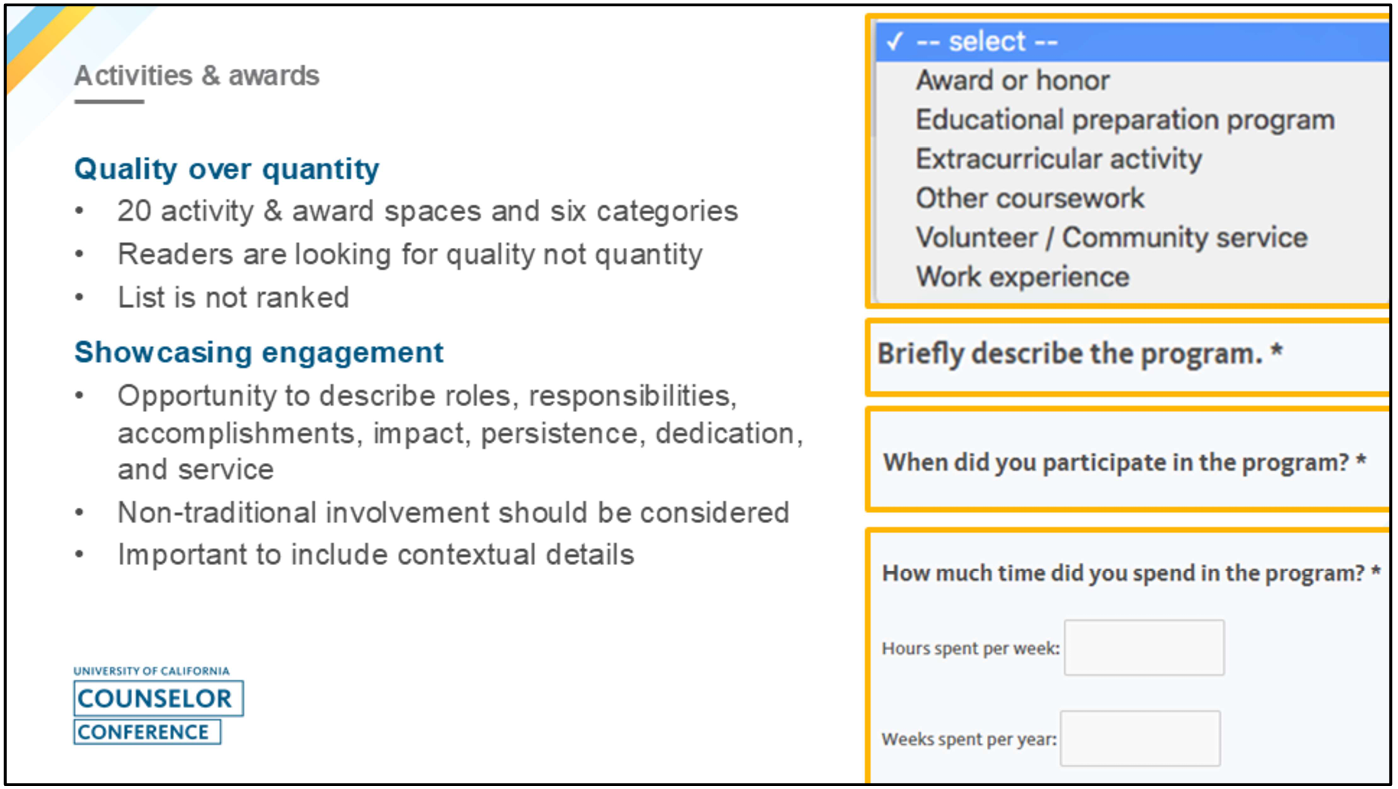Click the checkmark icon beside "-- select --"

tap(895, 42)
